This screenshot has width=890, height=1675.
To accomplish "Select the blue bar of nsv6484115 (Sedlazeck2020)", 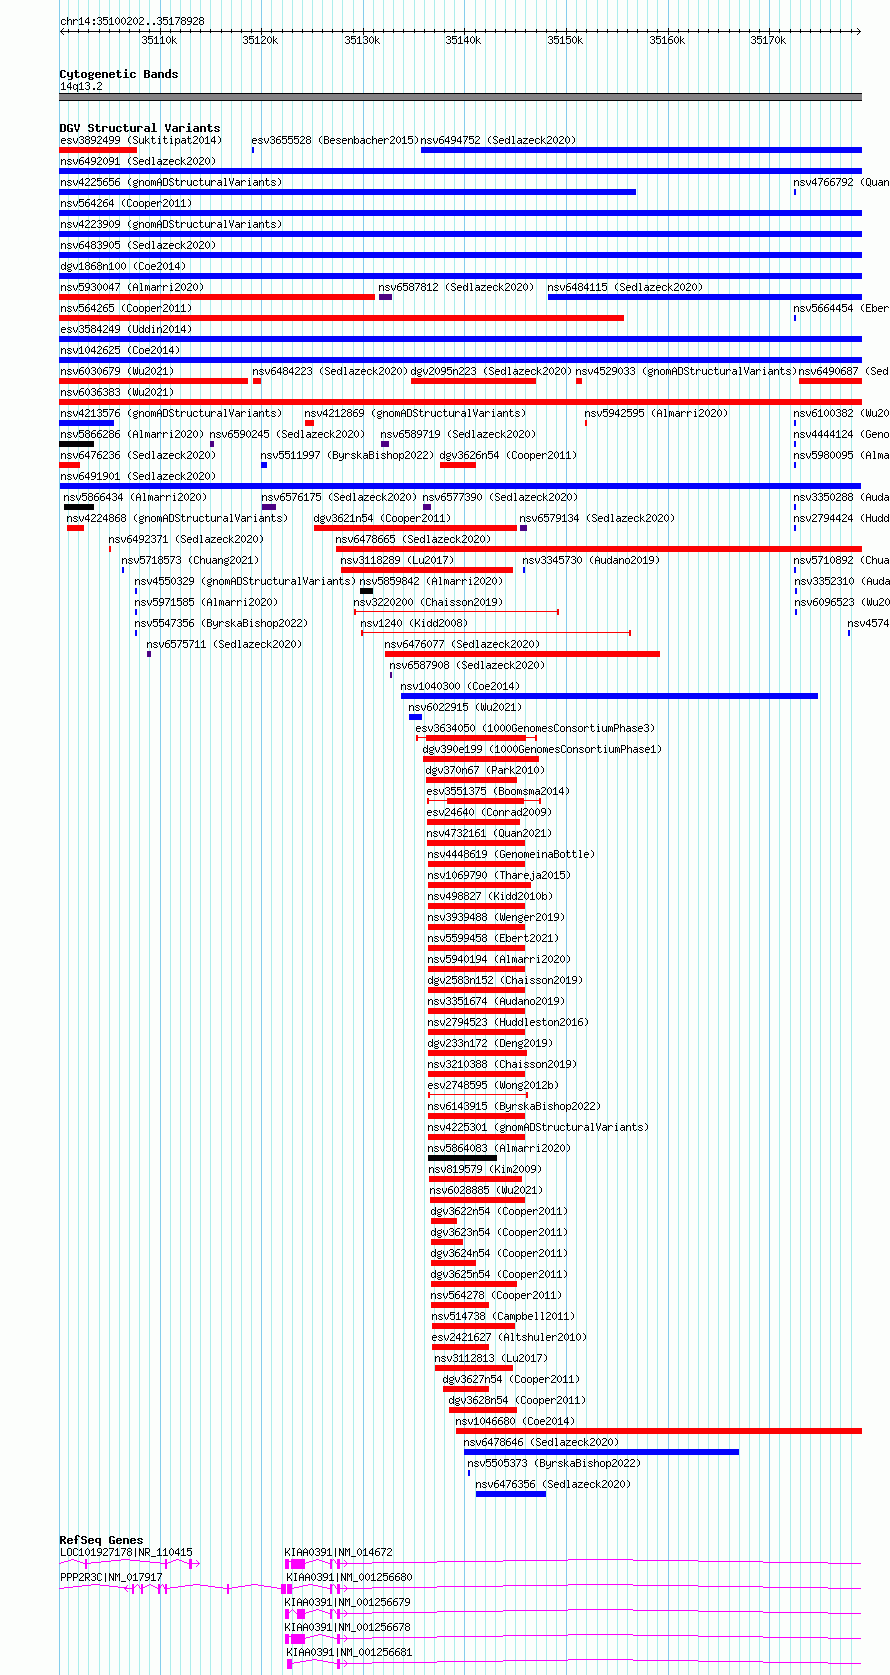I will point(704,297).
